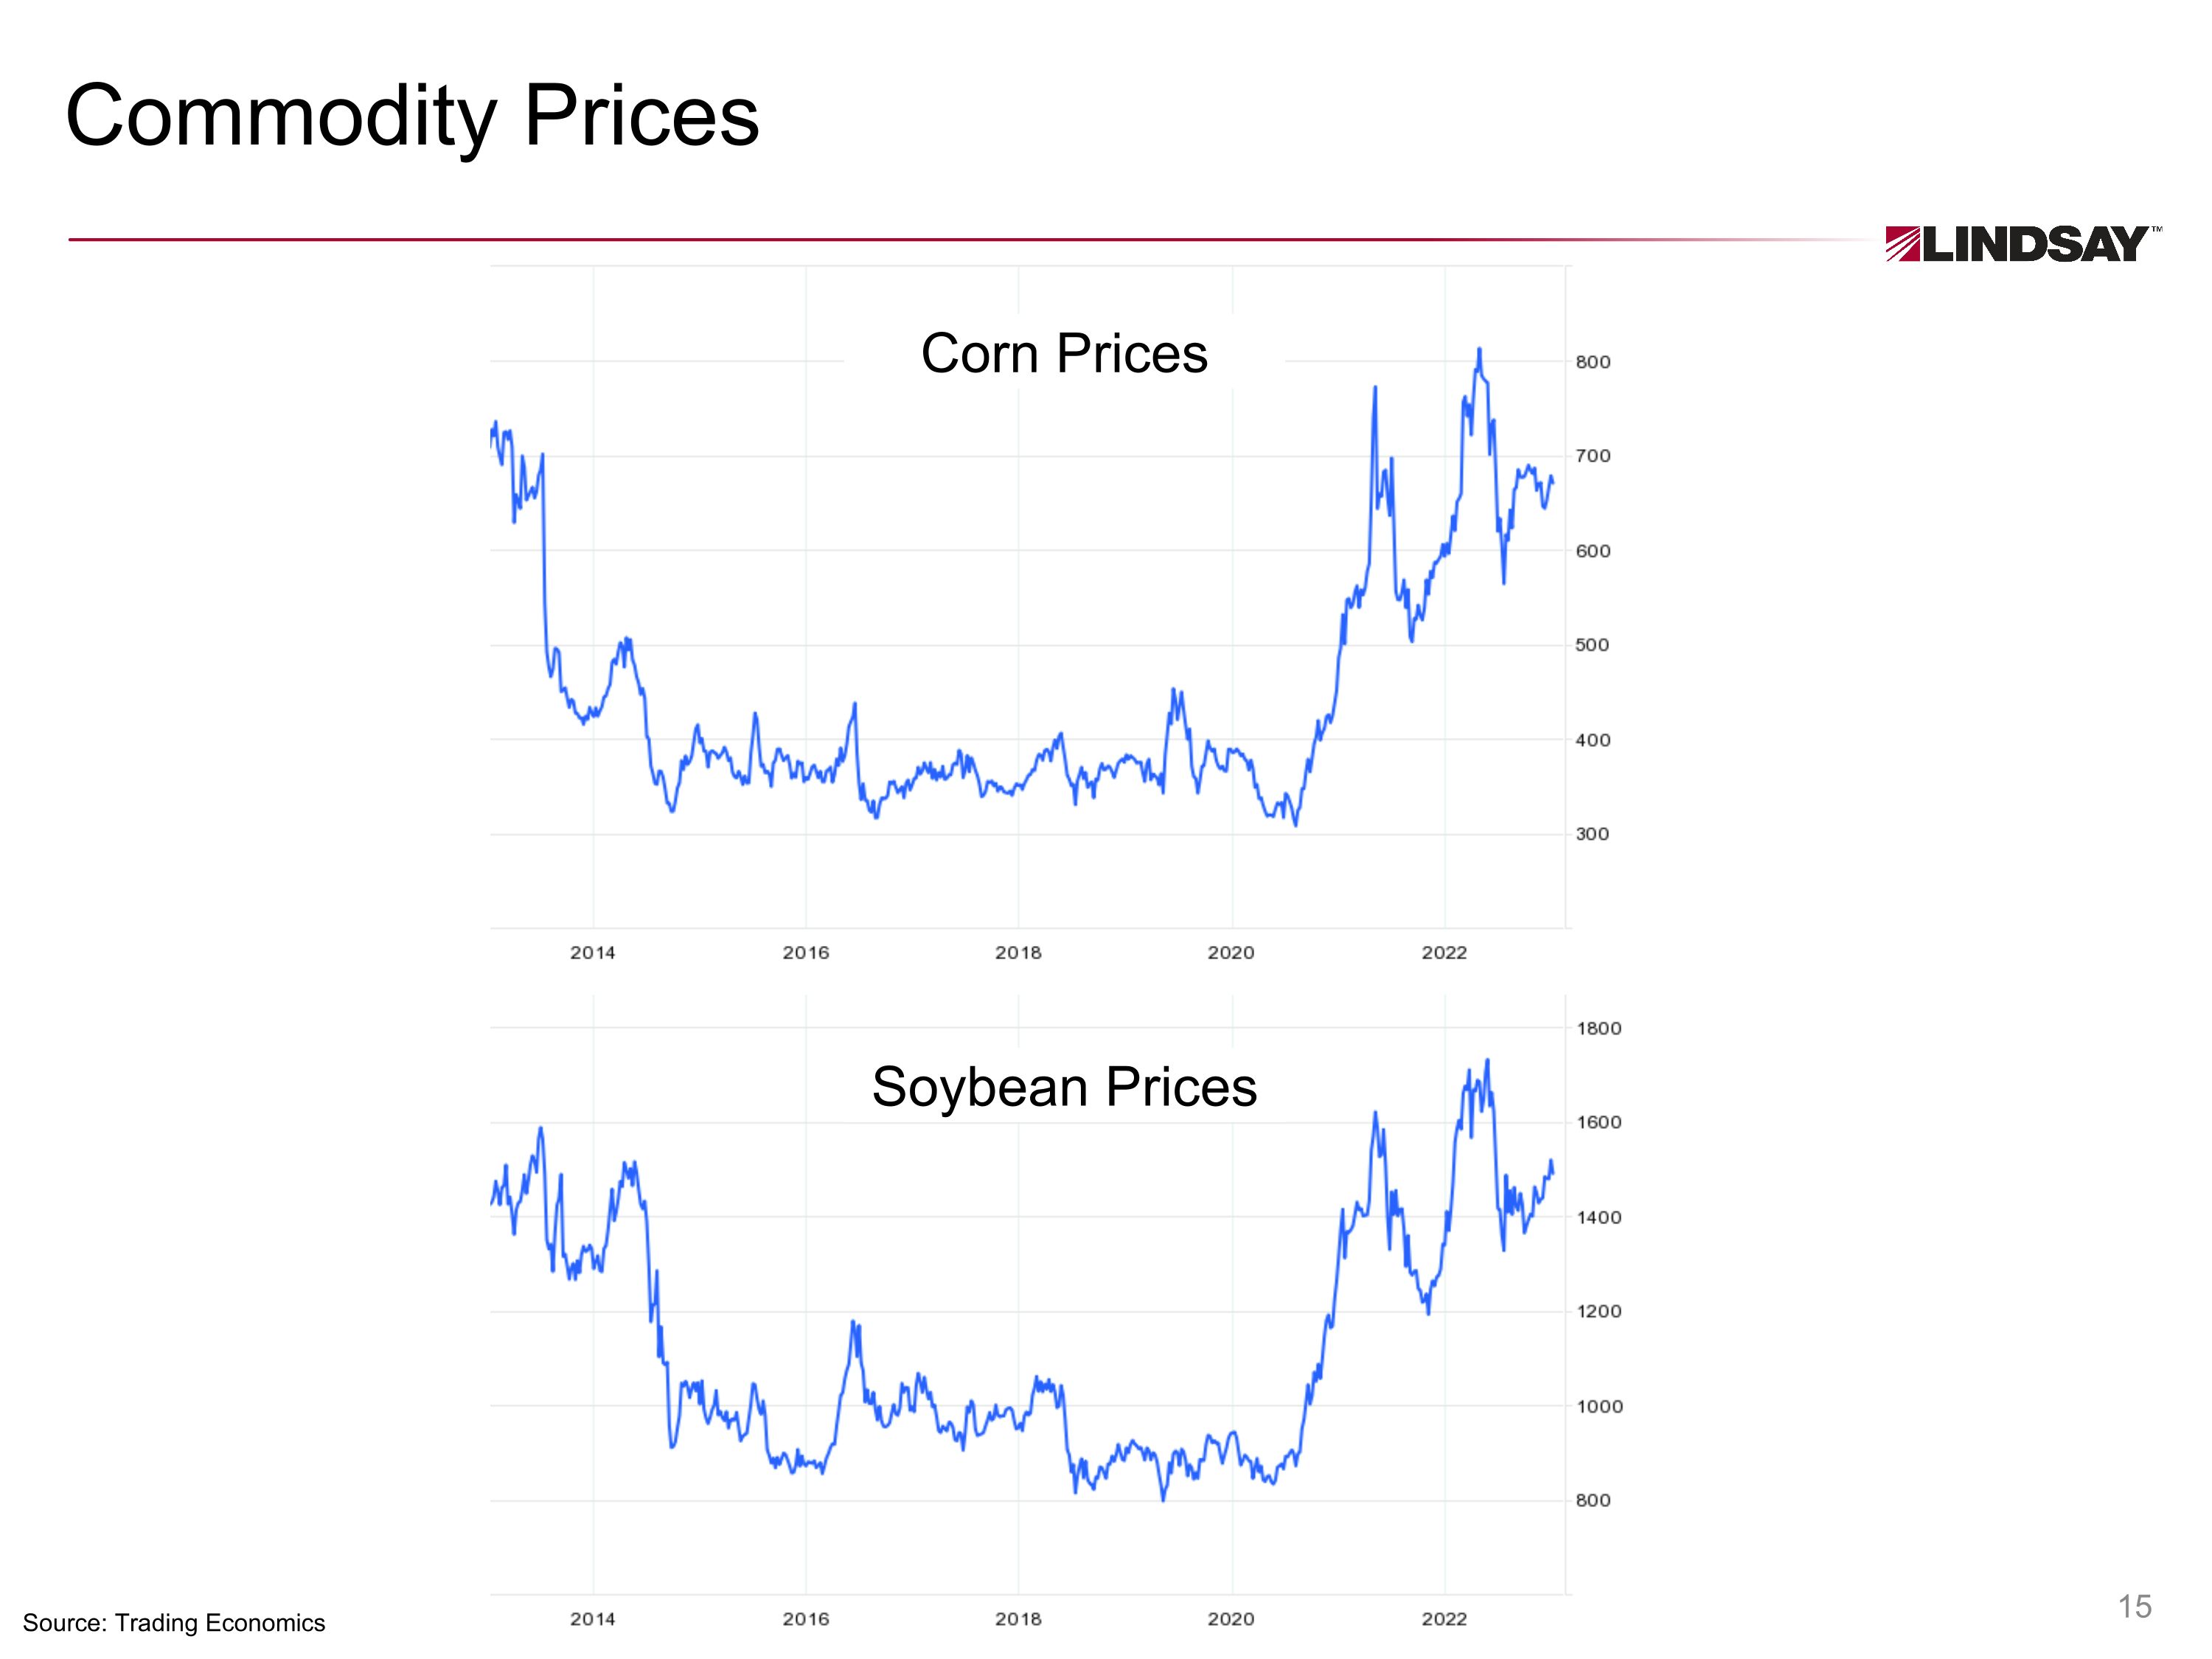This screenshot has width=2212, height=1659.
Task: Click the 2018 label under corn chart
Action: (x=1018, y=953)
